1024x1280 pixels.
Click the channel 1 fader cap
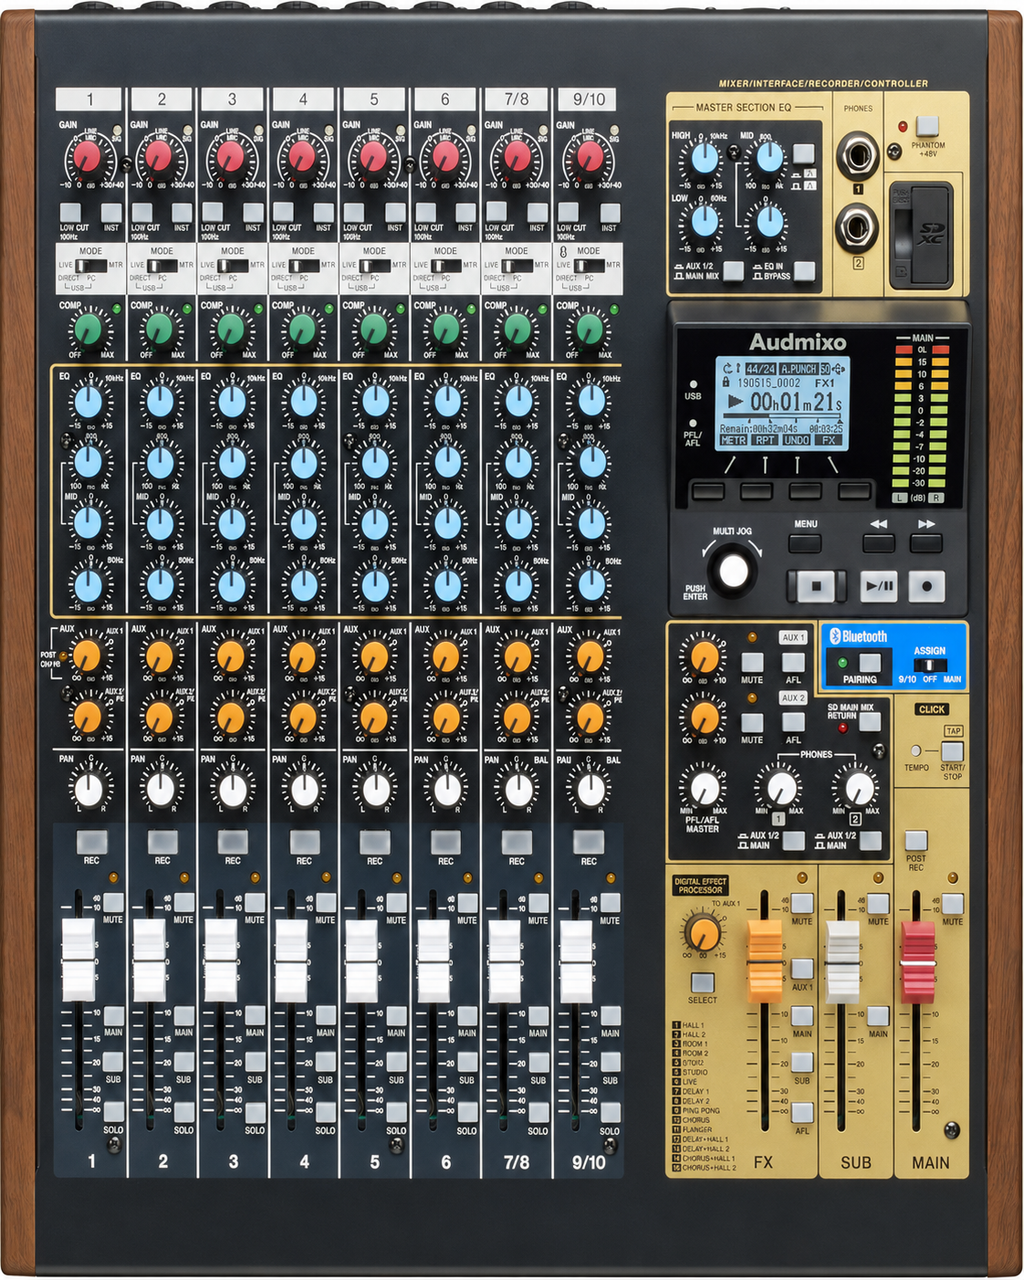pos(78,960)
